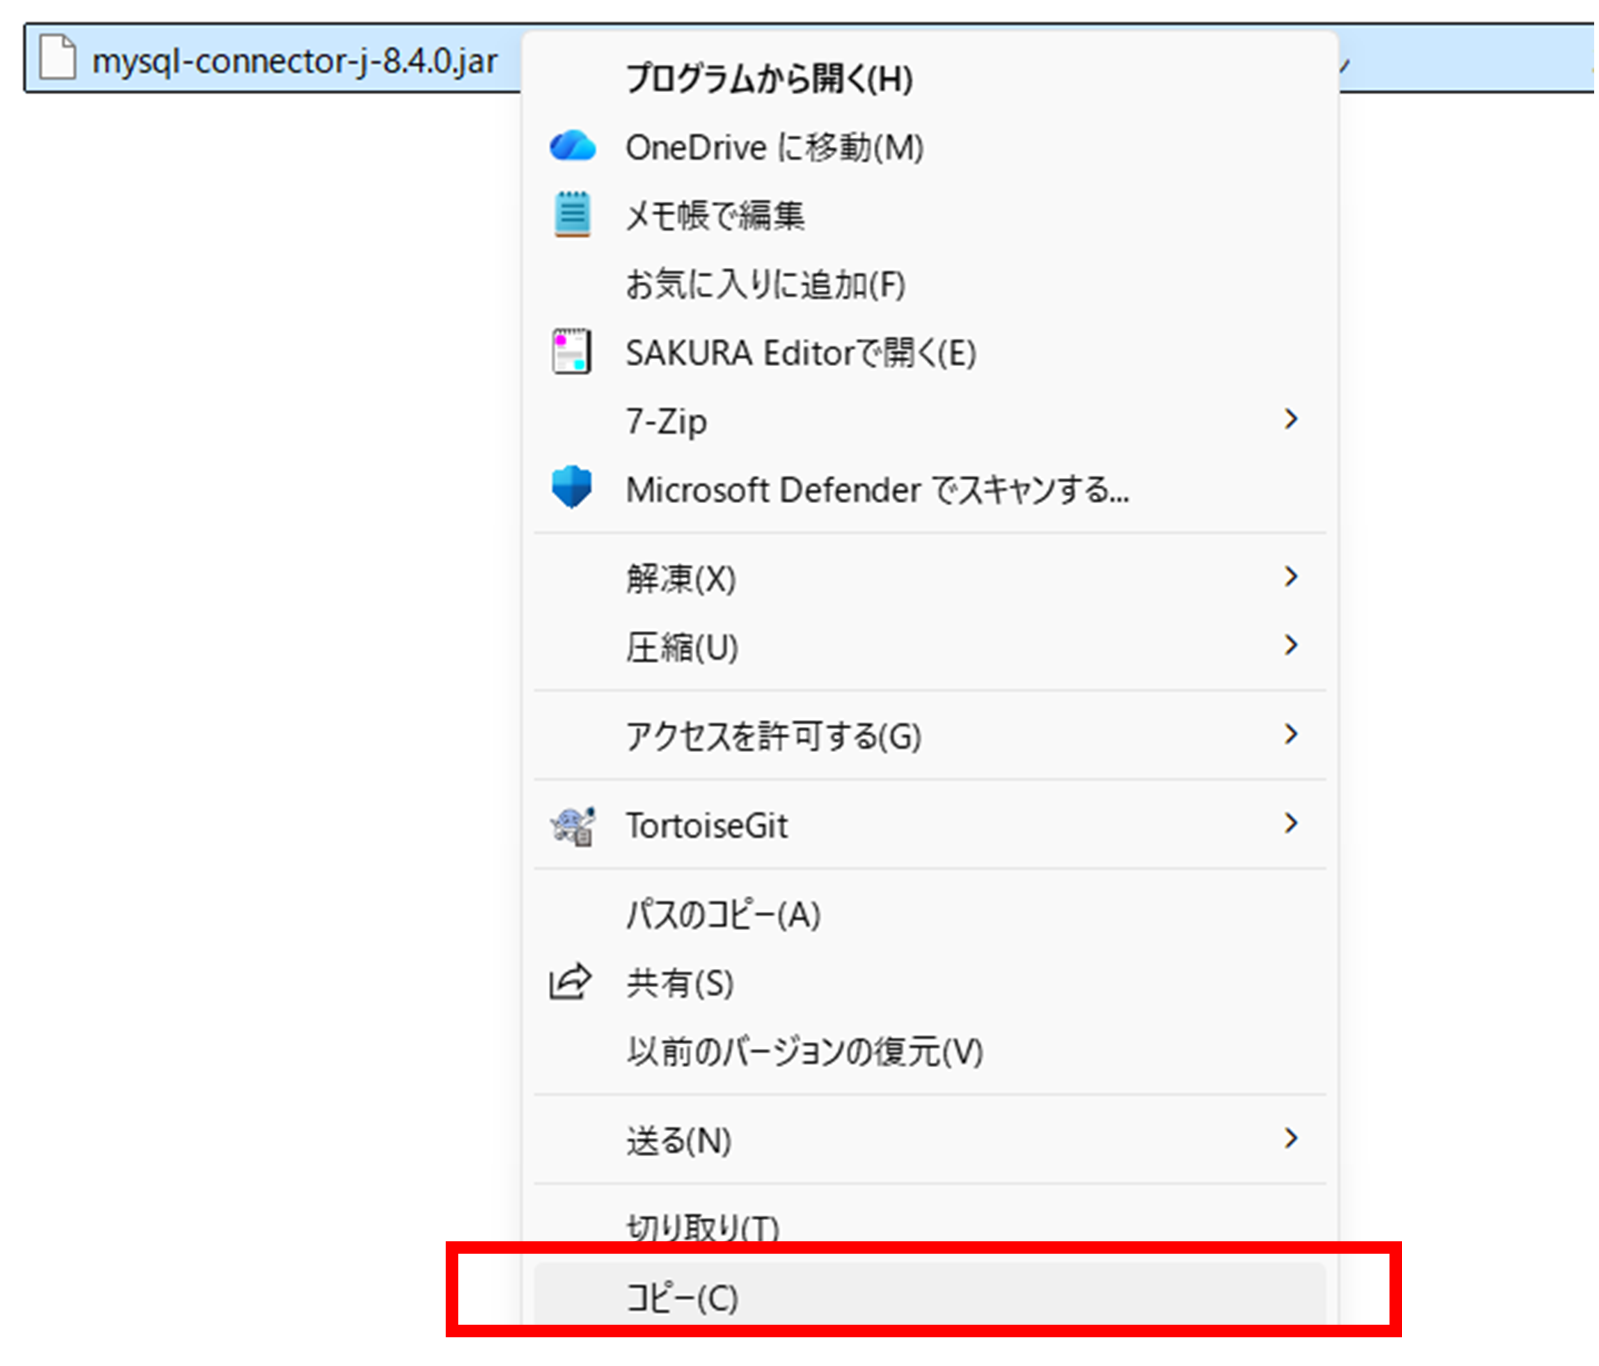Expand the 7-Zip submenu arrow
Image resolution: width=1599 pixels, height=1366 pixels.
1290,420
